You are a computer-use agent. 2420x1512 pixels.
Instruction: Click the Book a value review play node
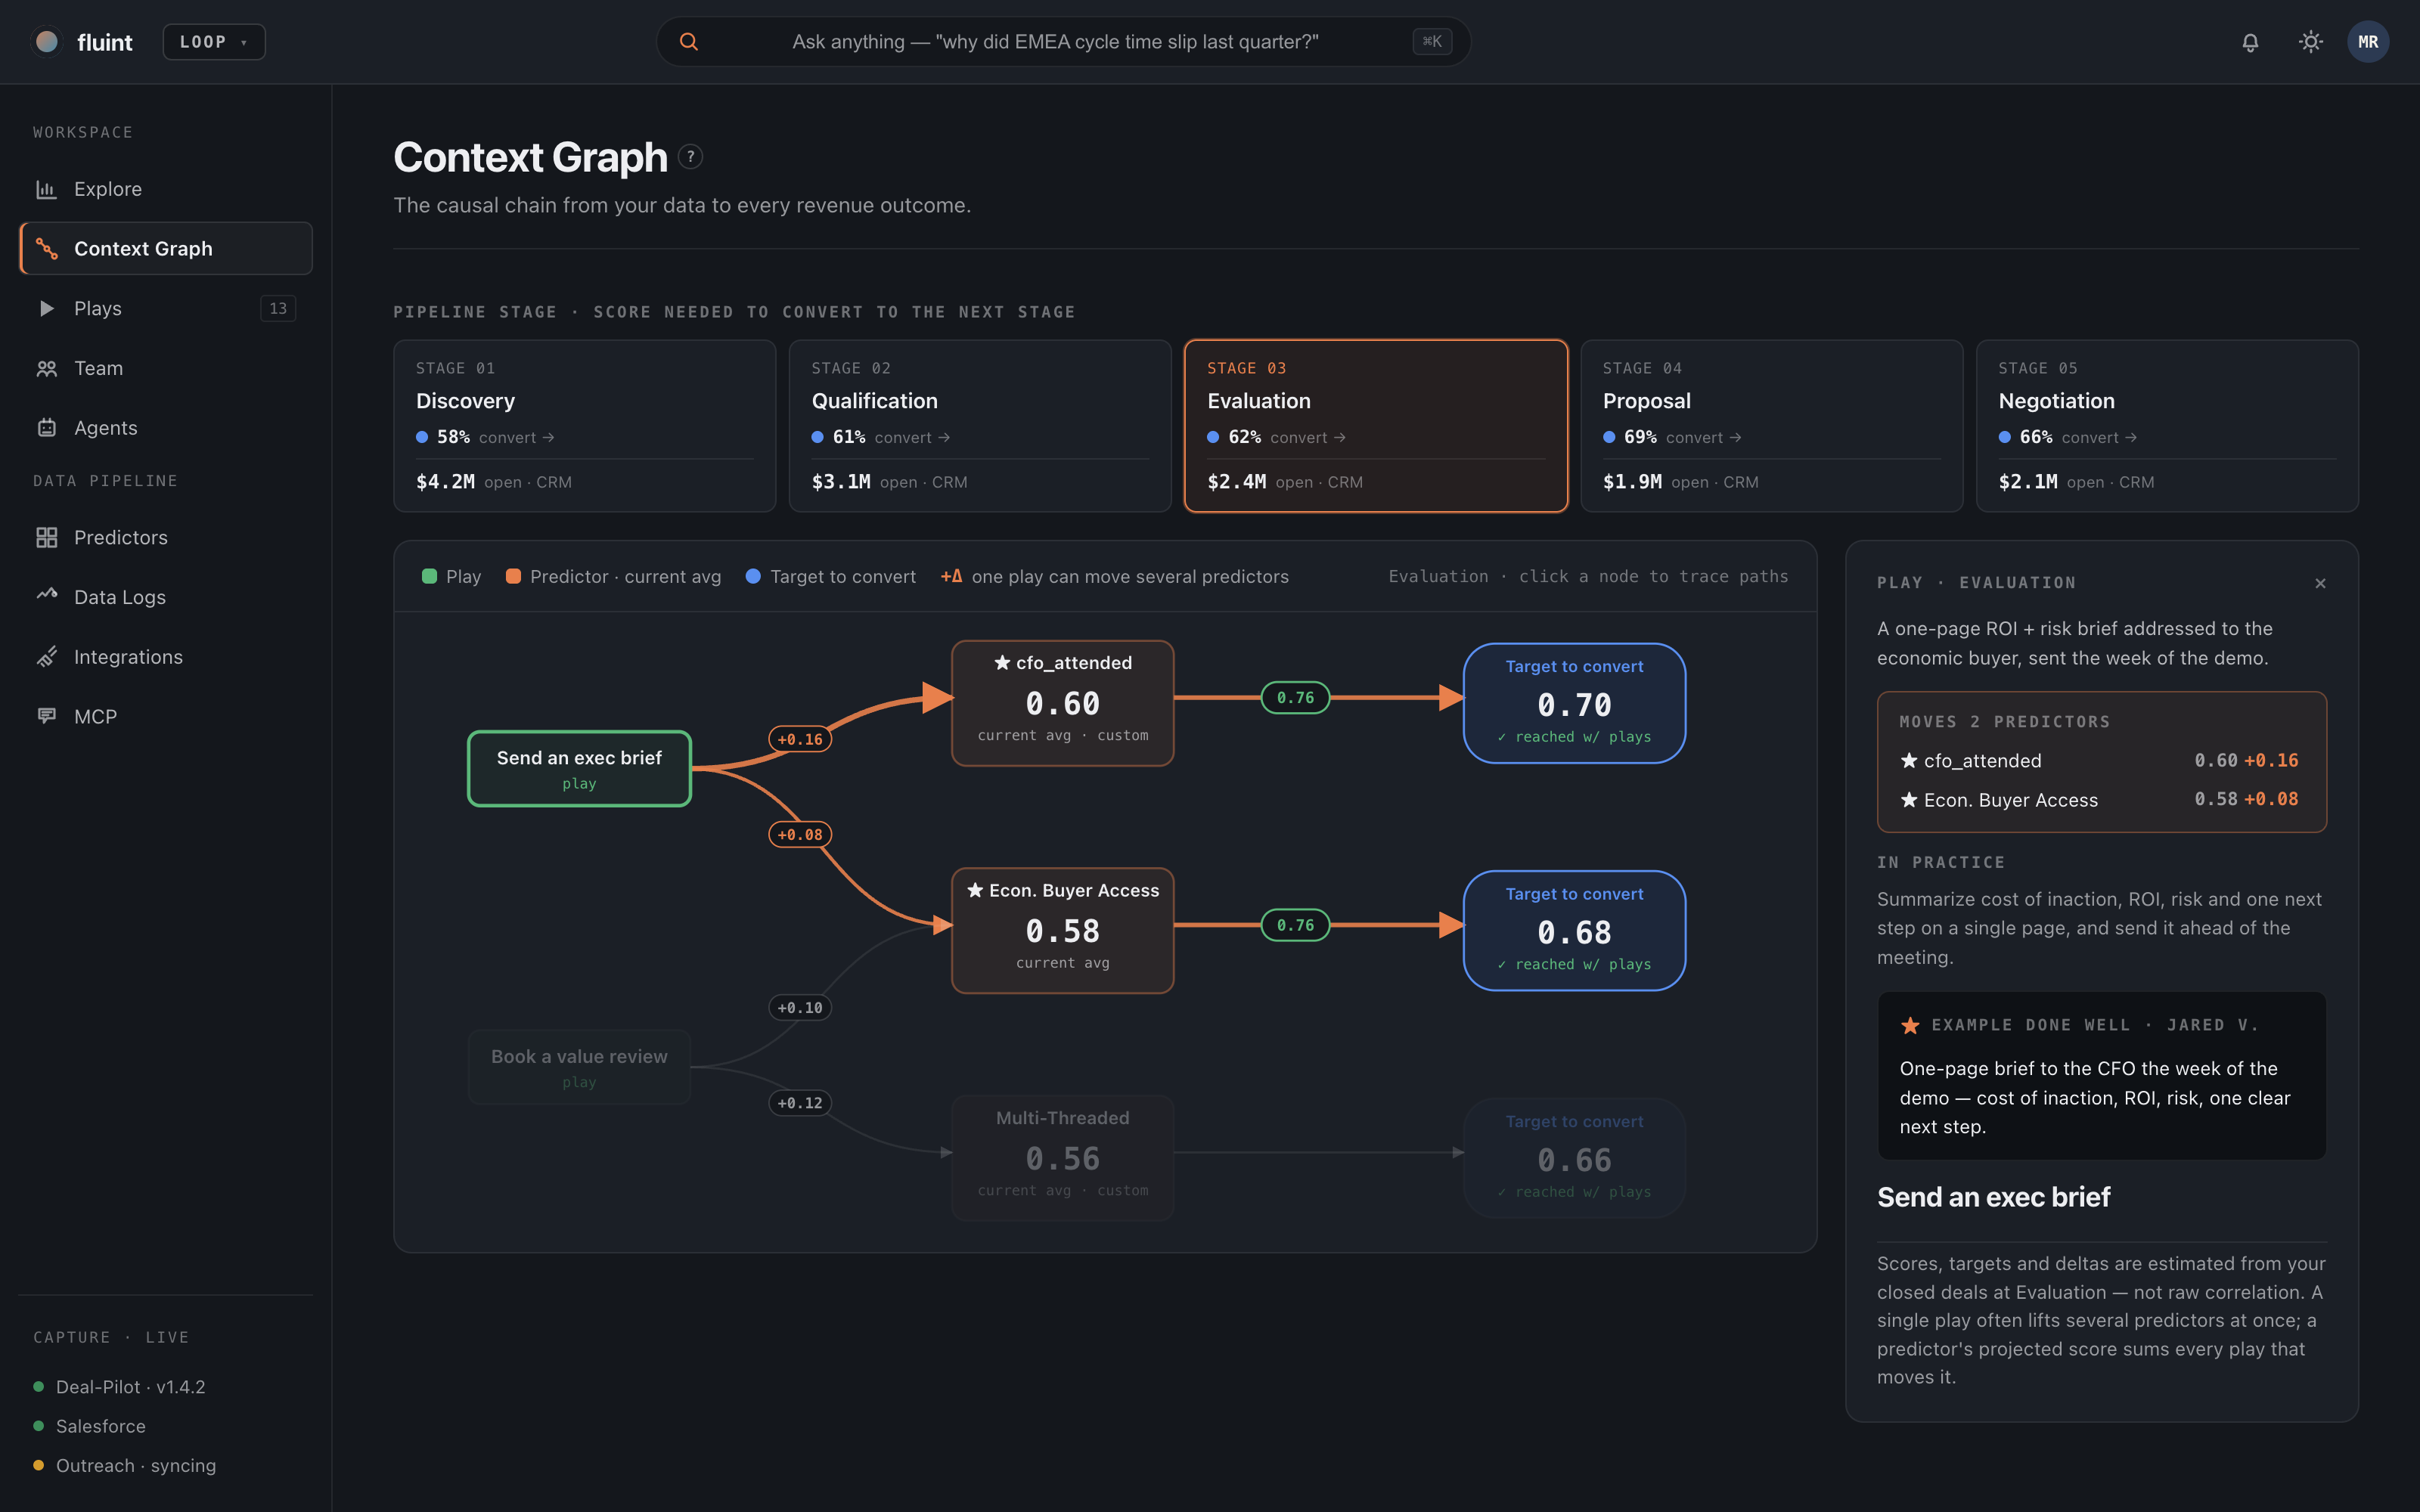pos(579,1067)
